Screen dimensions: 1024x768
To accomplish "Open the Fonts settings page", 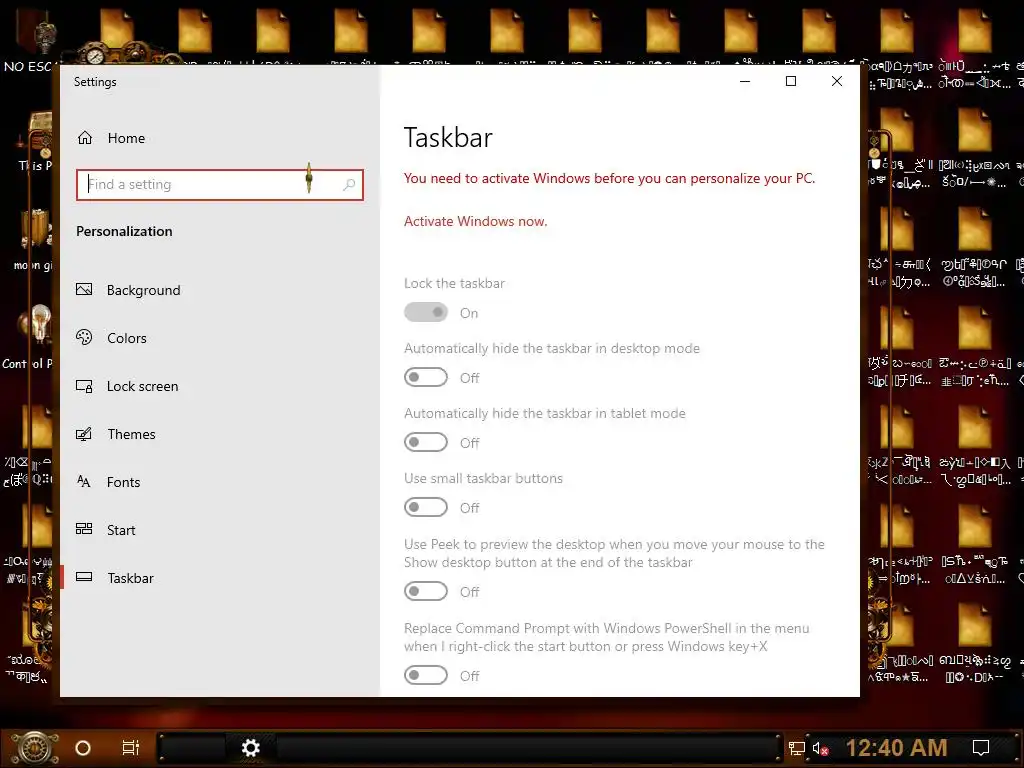I will pyautogui.click(x=123, y=482).
